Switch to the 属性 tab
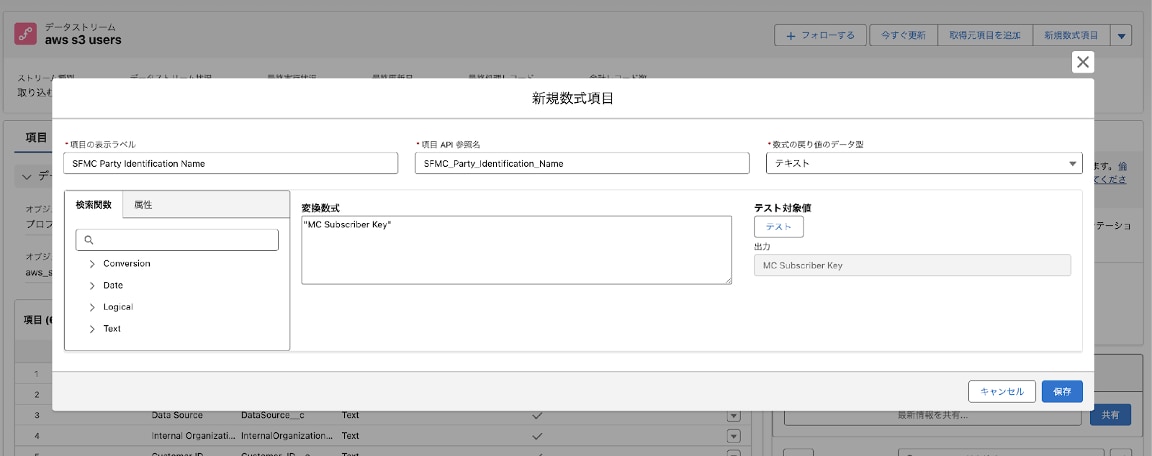Screen dimensions: 1152x456 (x=143, y=204)
